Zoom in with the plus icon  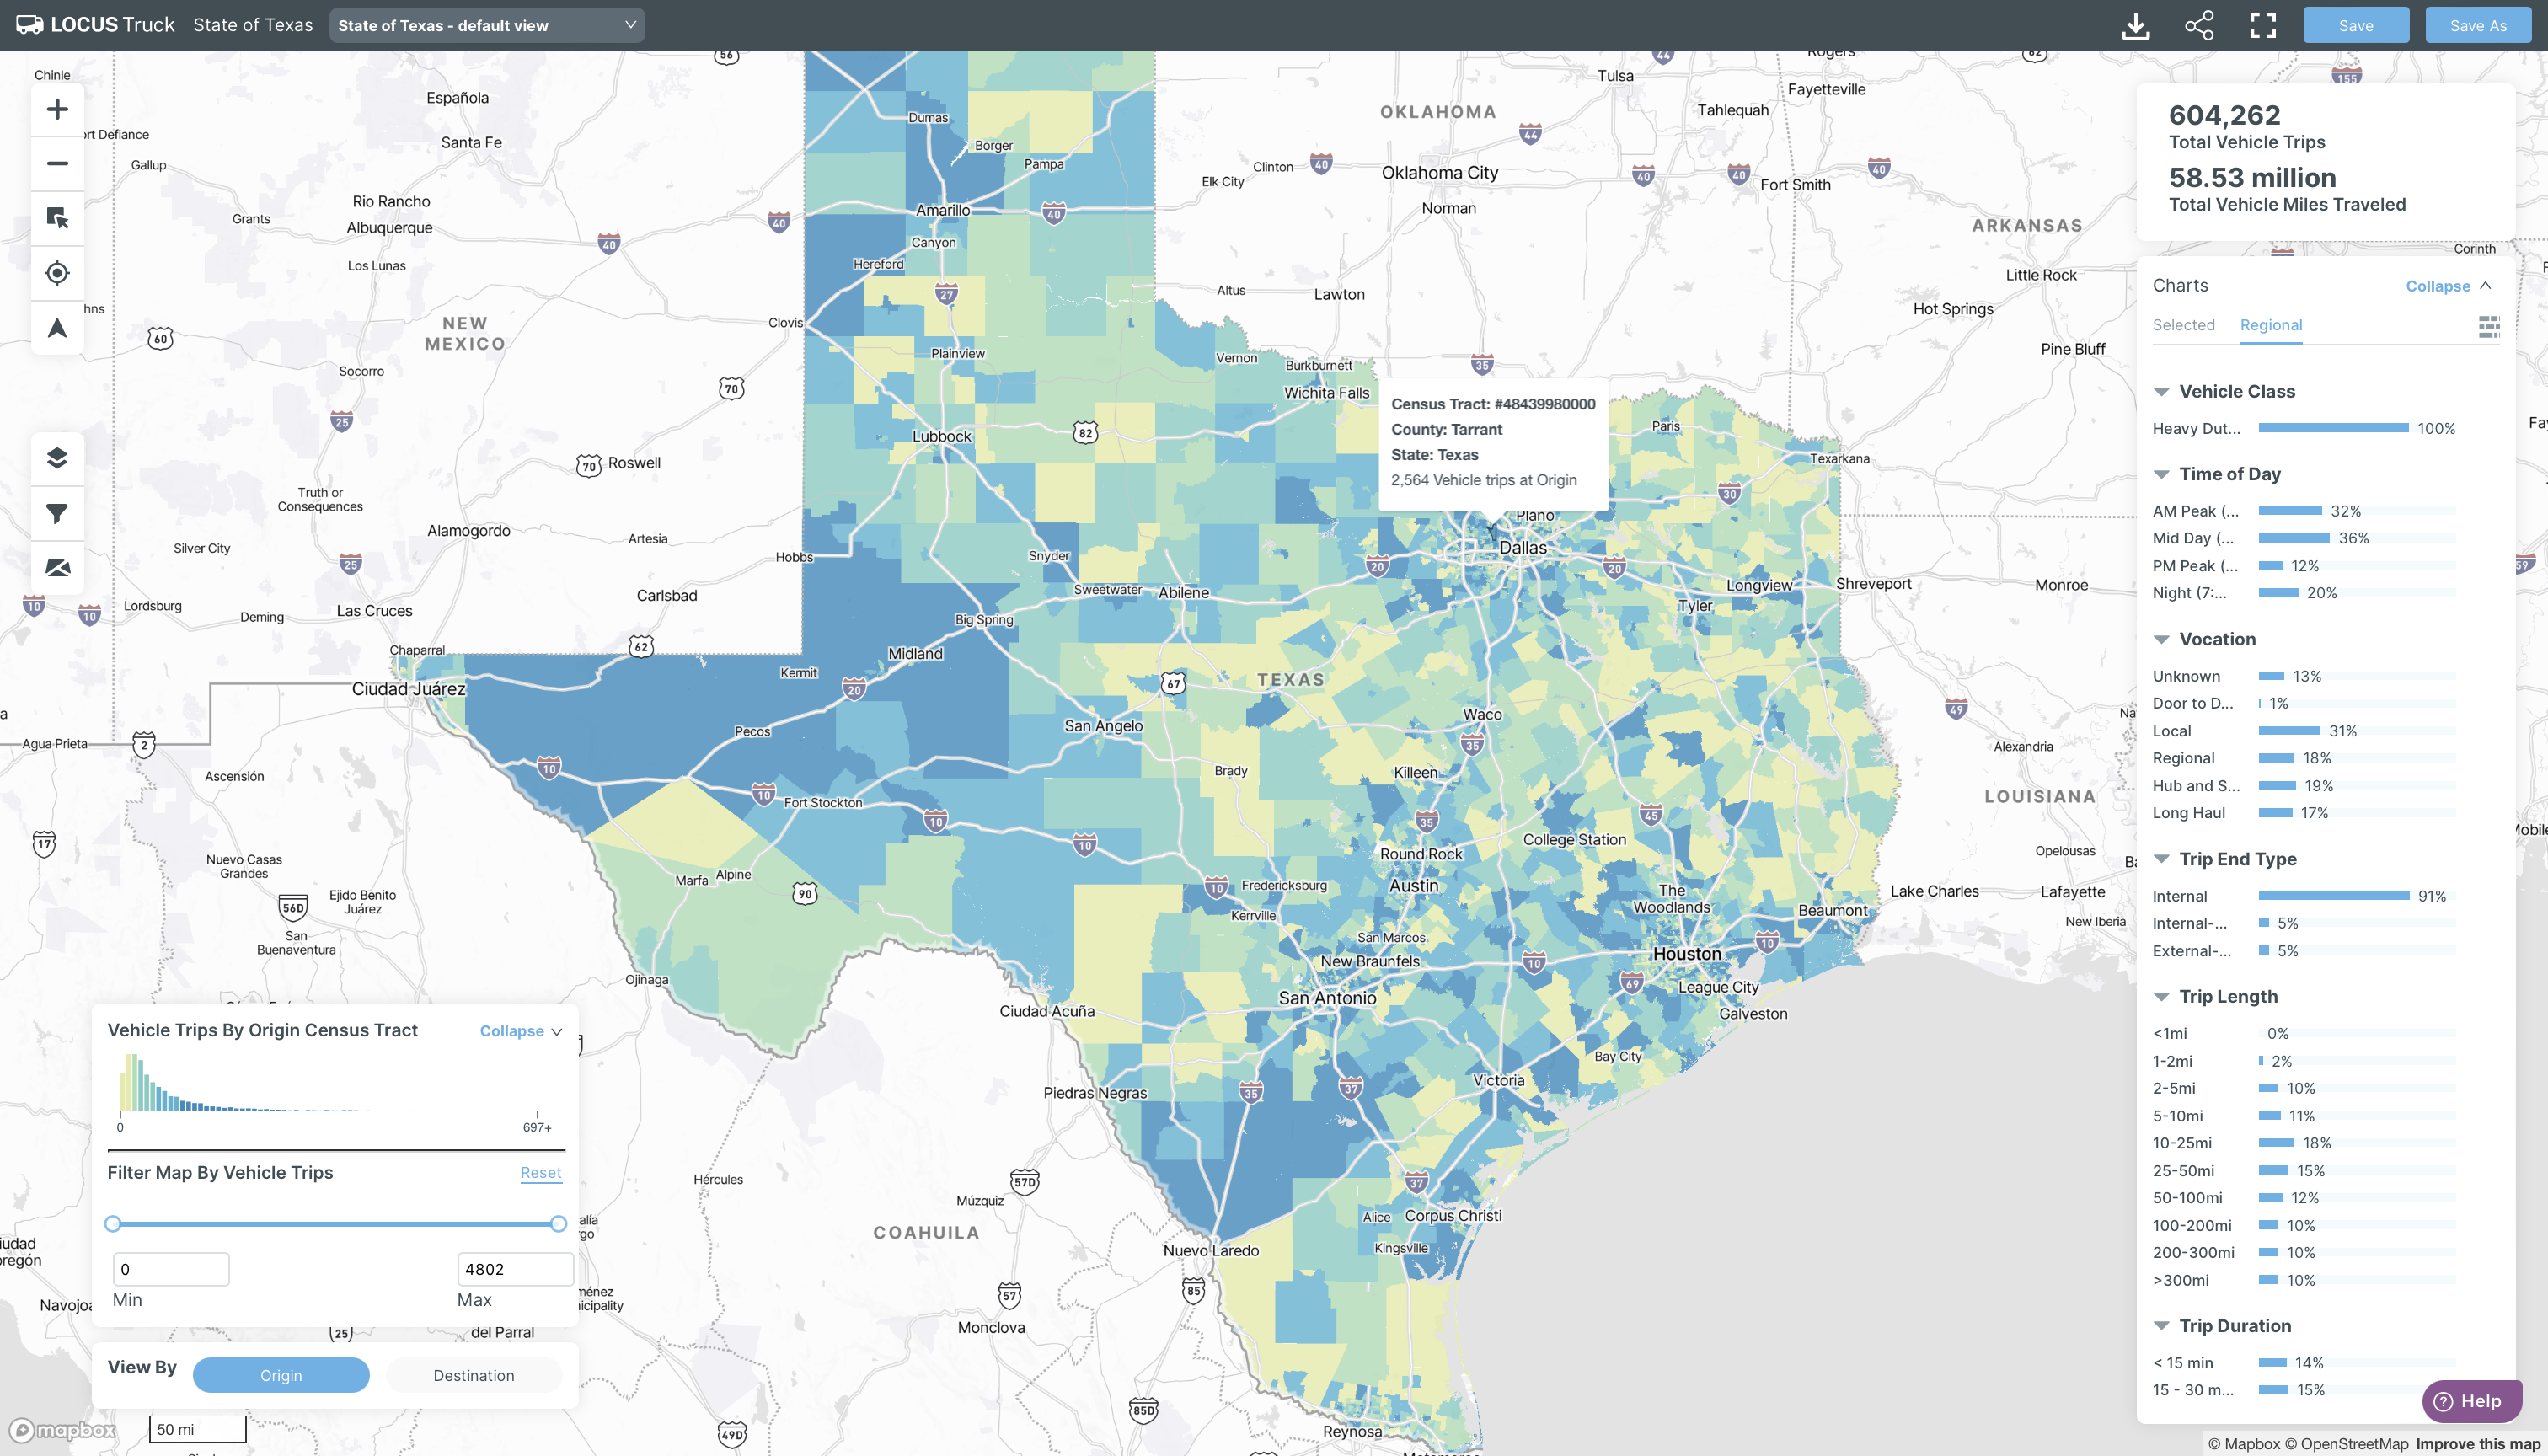point(57,109)
